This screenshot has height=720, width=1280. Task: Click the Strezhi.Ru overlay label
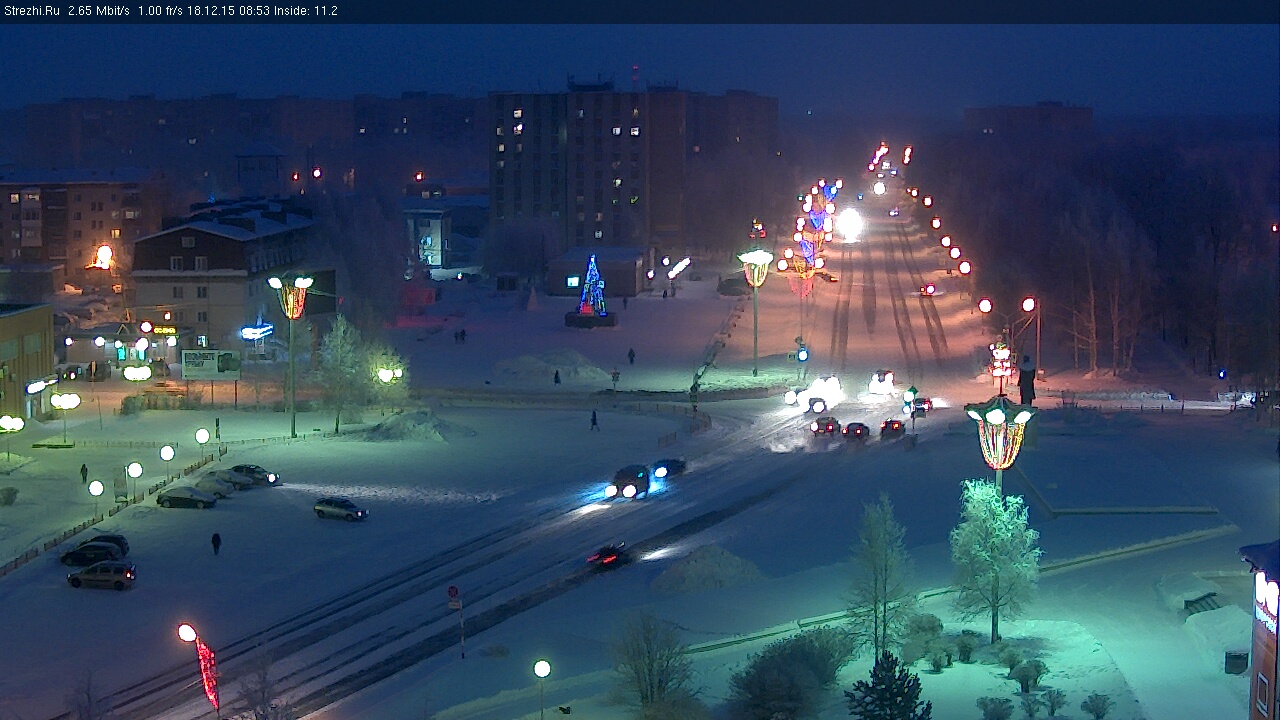(32, 11)
